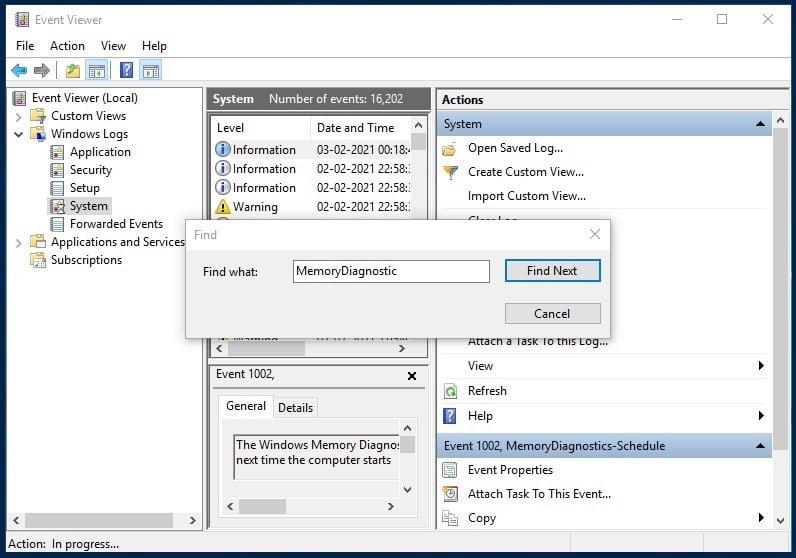Screen dimensions: 796x558
Task: Collapse the System section in Actions
Action: pos(760,124)
